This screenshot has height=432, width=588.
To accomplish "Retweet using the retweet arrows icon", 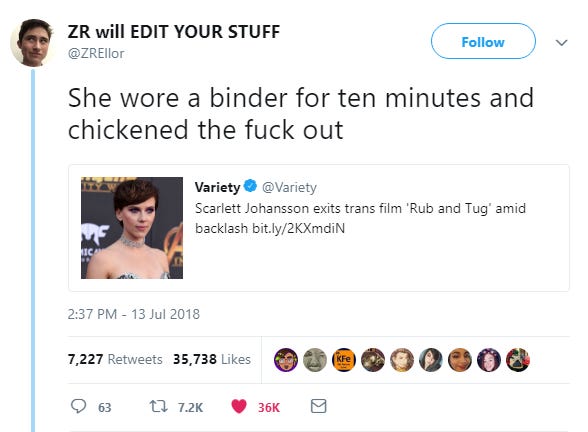I will tap(158, 406).
